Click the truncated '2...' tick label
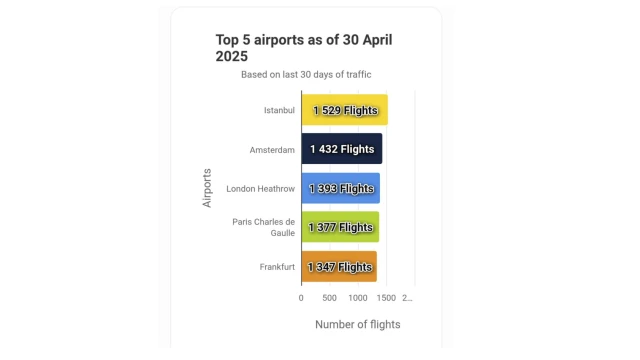Viewport: 640px width, 360px height. click(x=407, y=298)
